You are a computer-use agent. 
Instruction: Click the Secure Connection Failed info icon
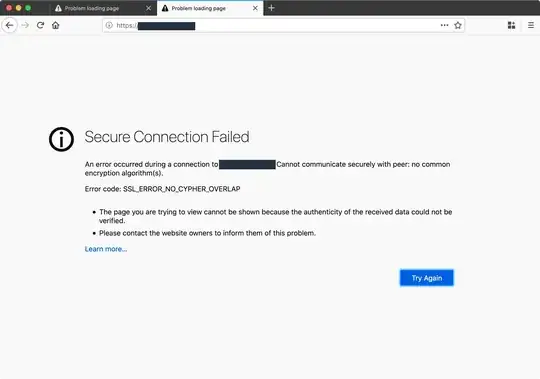(x=61, y=139)
